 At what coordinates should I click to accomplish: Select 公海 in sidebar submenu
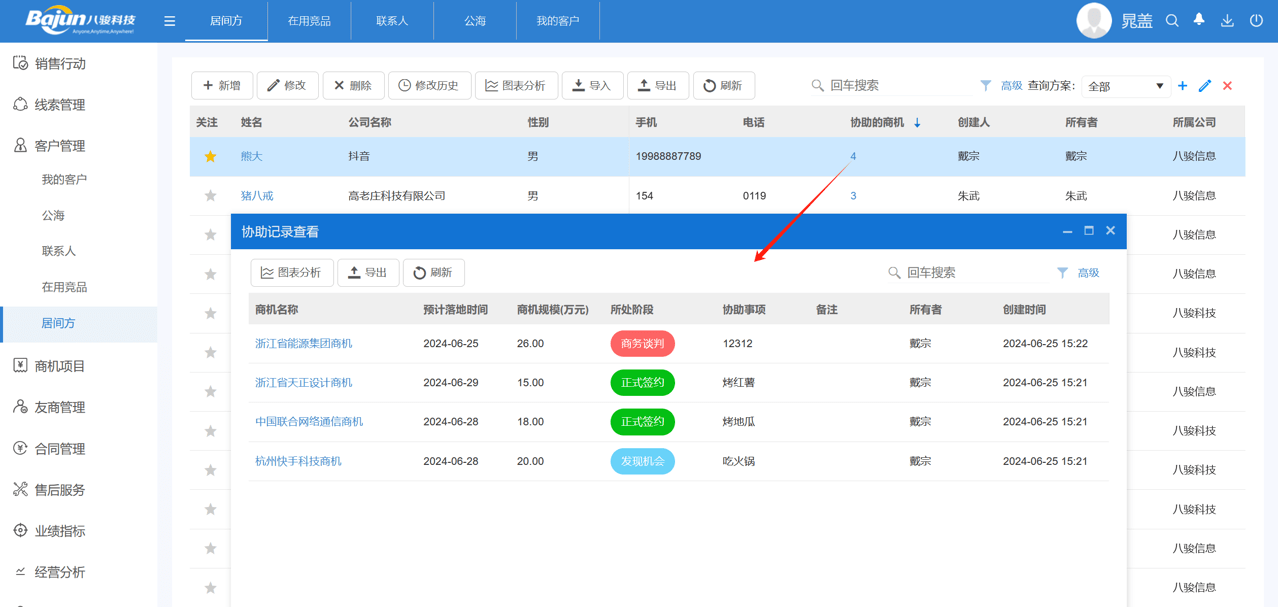coord(53,216)
